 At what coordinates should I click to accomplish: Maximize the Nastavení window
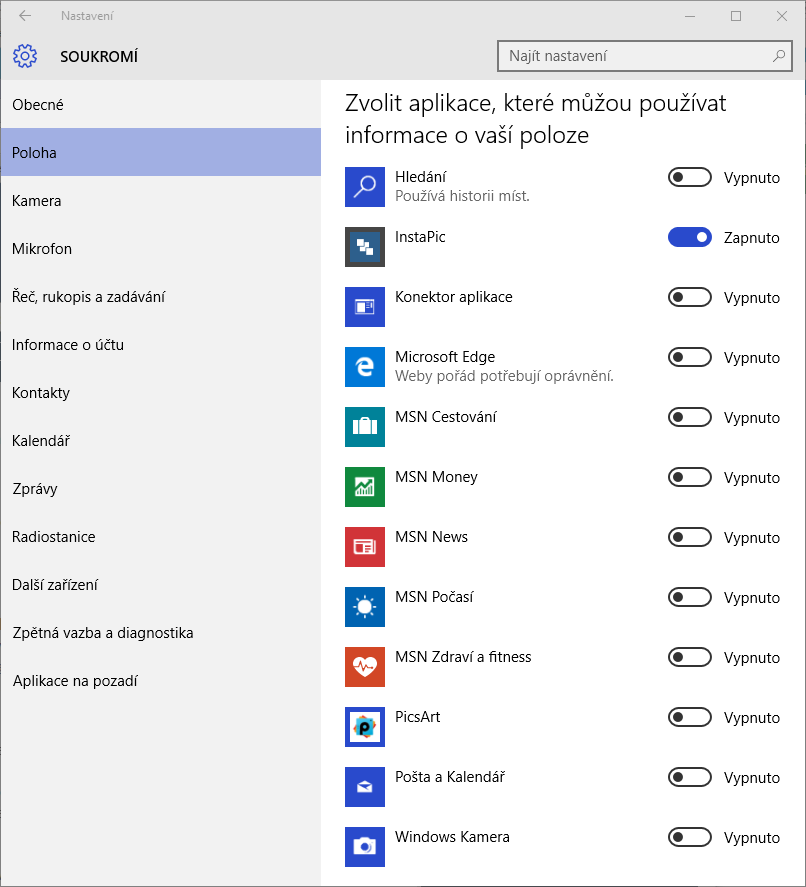tap(736, 16)
